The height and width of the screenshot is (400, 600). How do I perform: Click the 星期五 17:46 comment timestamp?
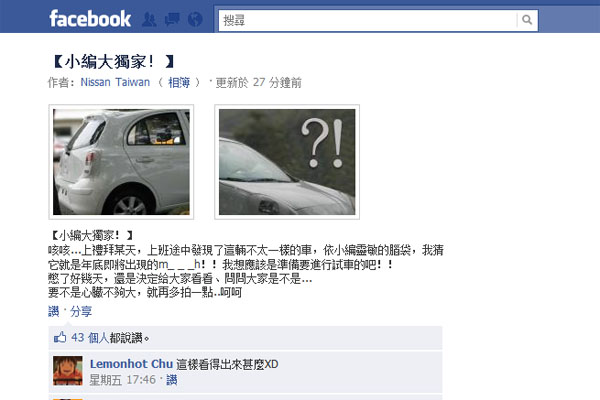click(122, 380)
